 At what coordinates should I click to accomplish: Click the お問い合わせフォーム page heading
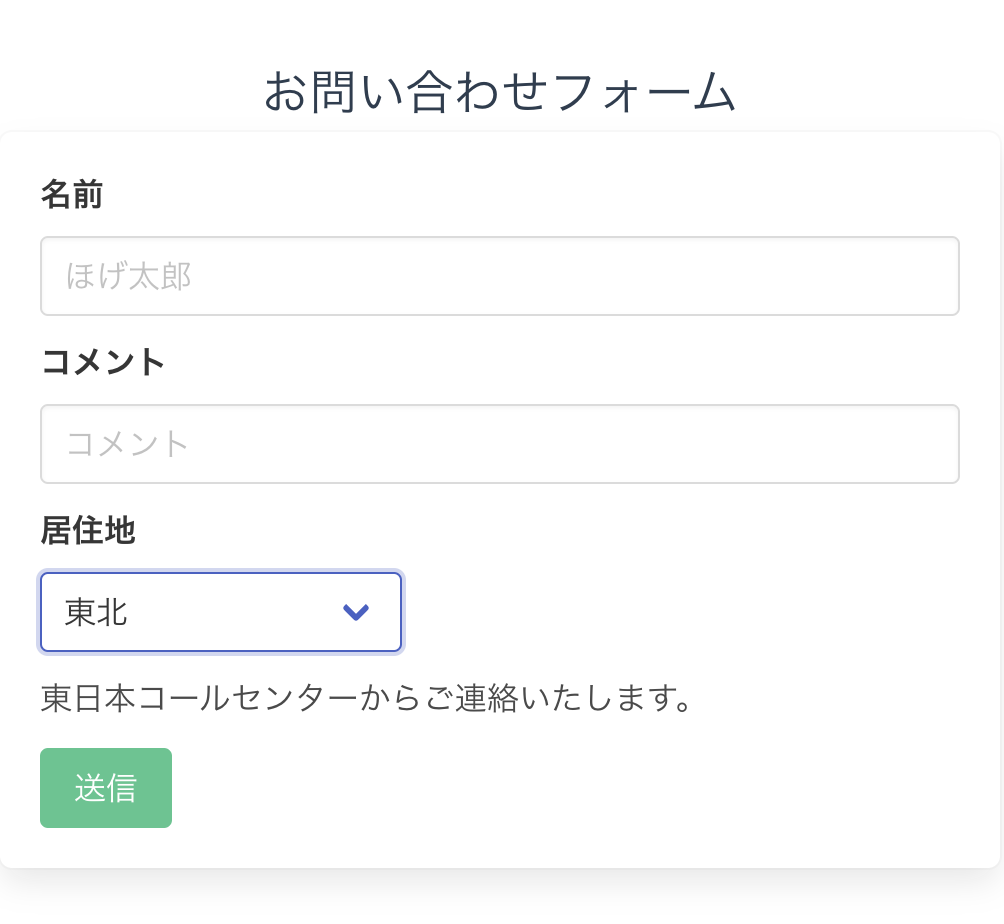coord(500,92)
